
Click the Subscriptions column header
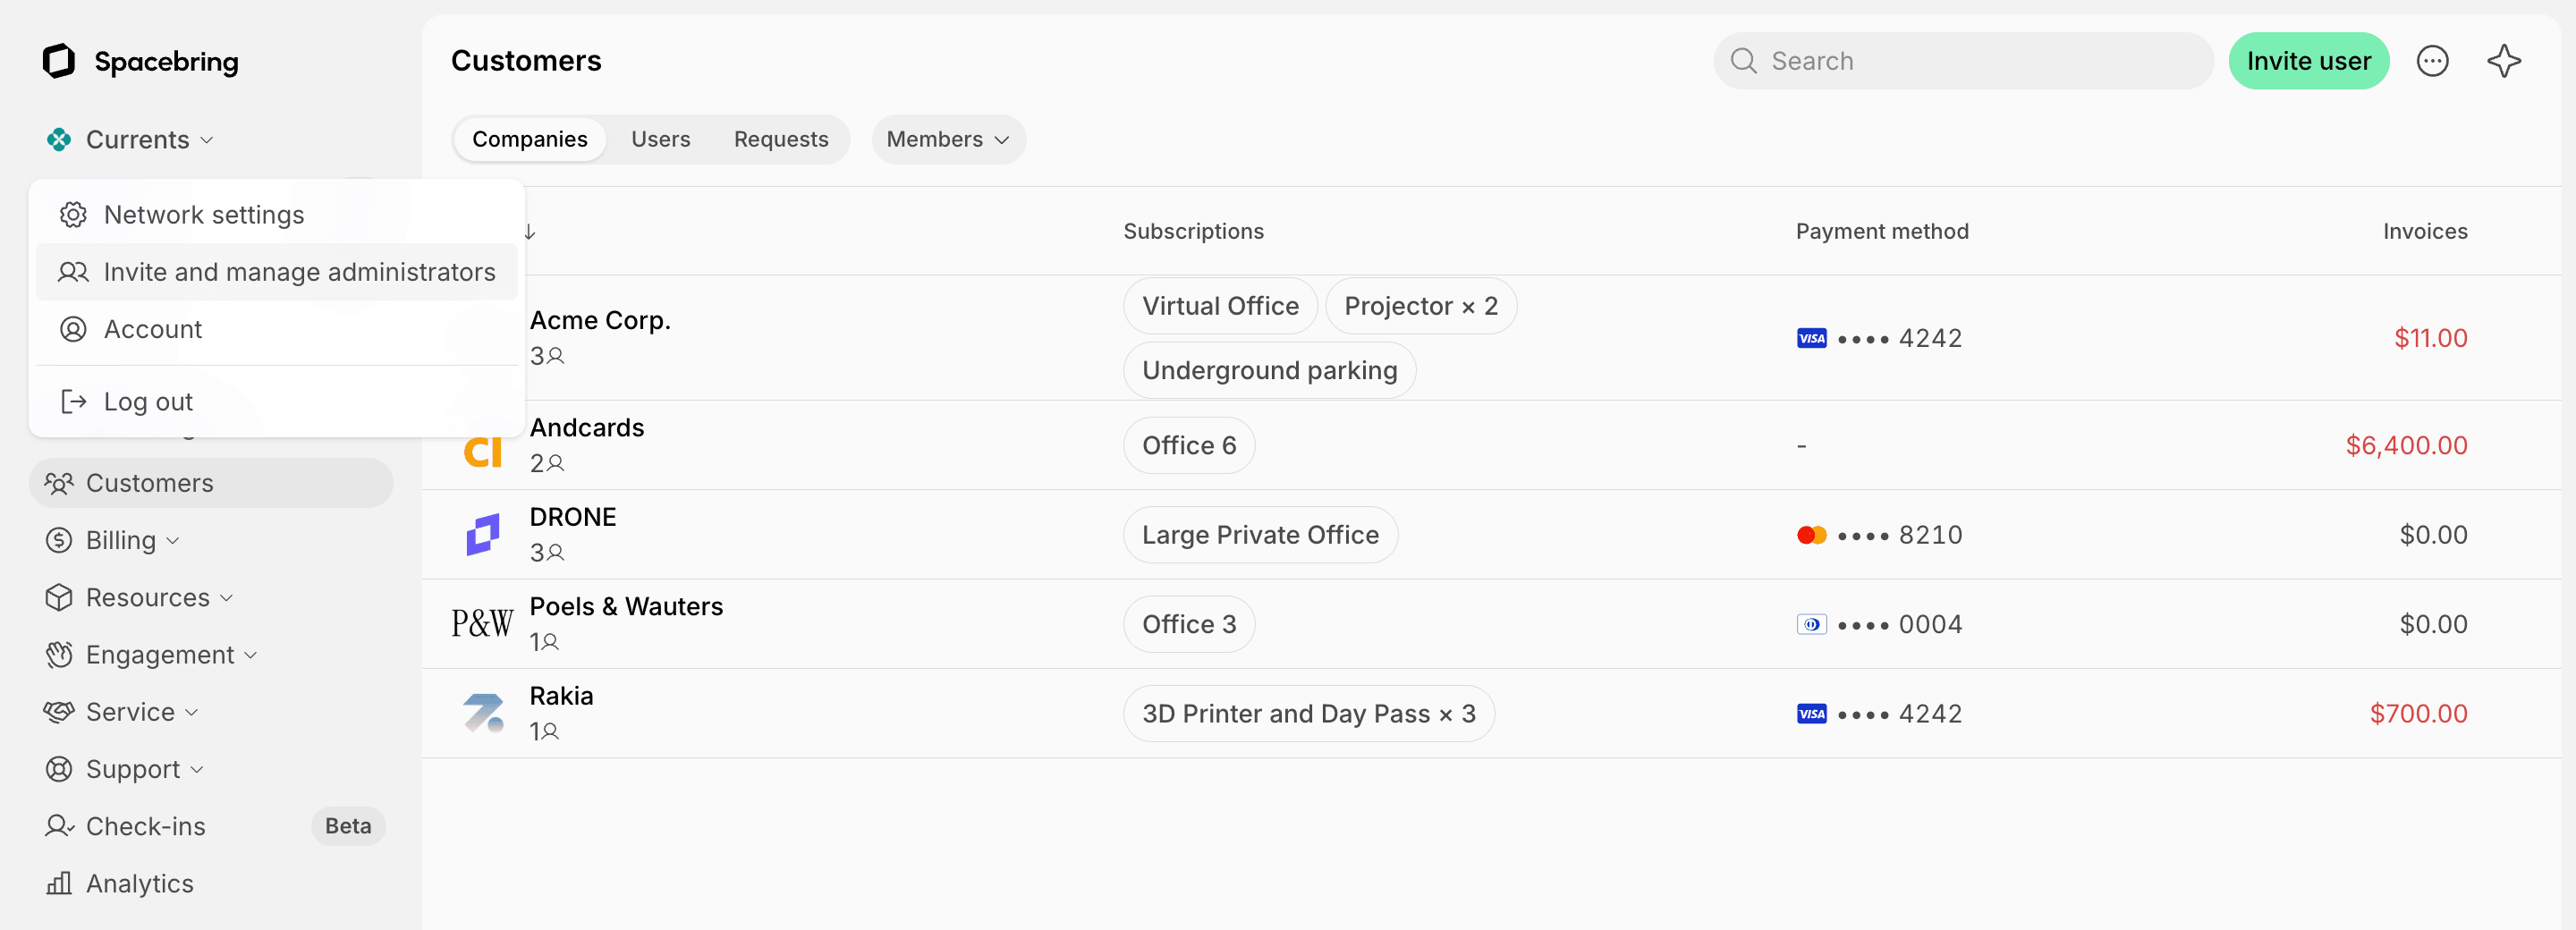(x=1193, y=231)
